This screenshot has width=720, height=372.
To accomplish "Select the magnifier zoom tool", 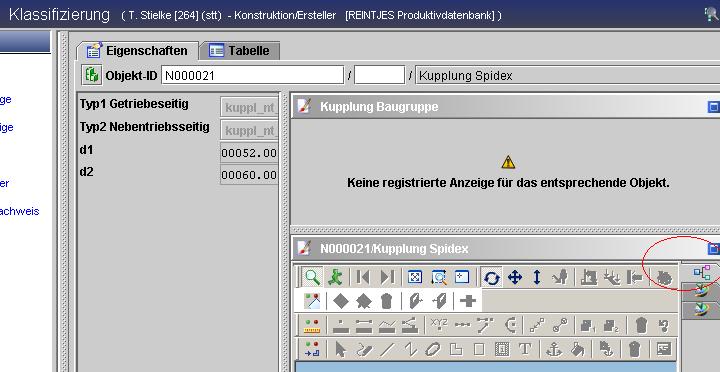I will (x=313, y=277).
